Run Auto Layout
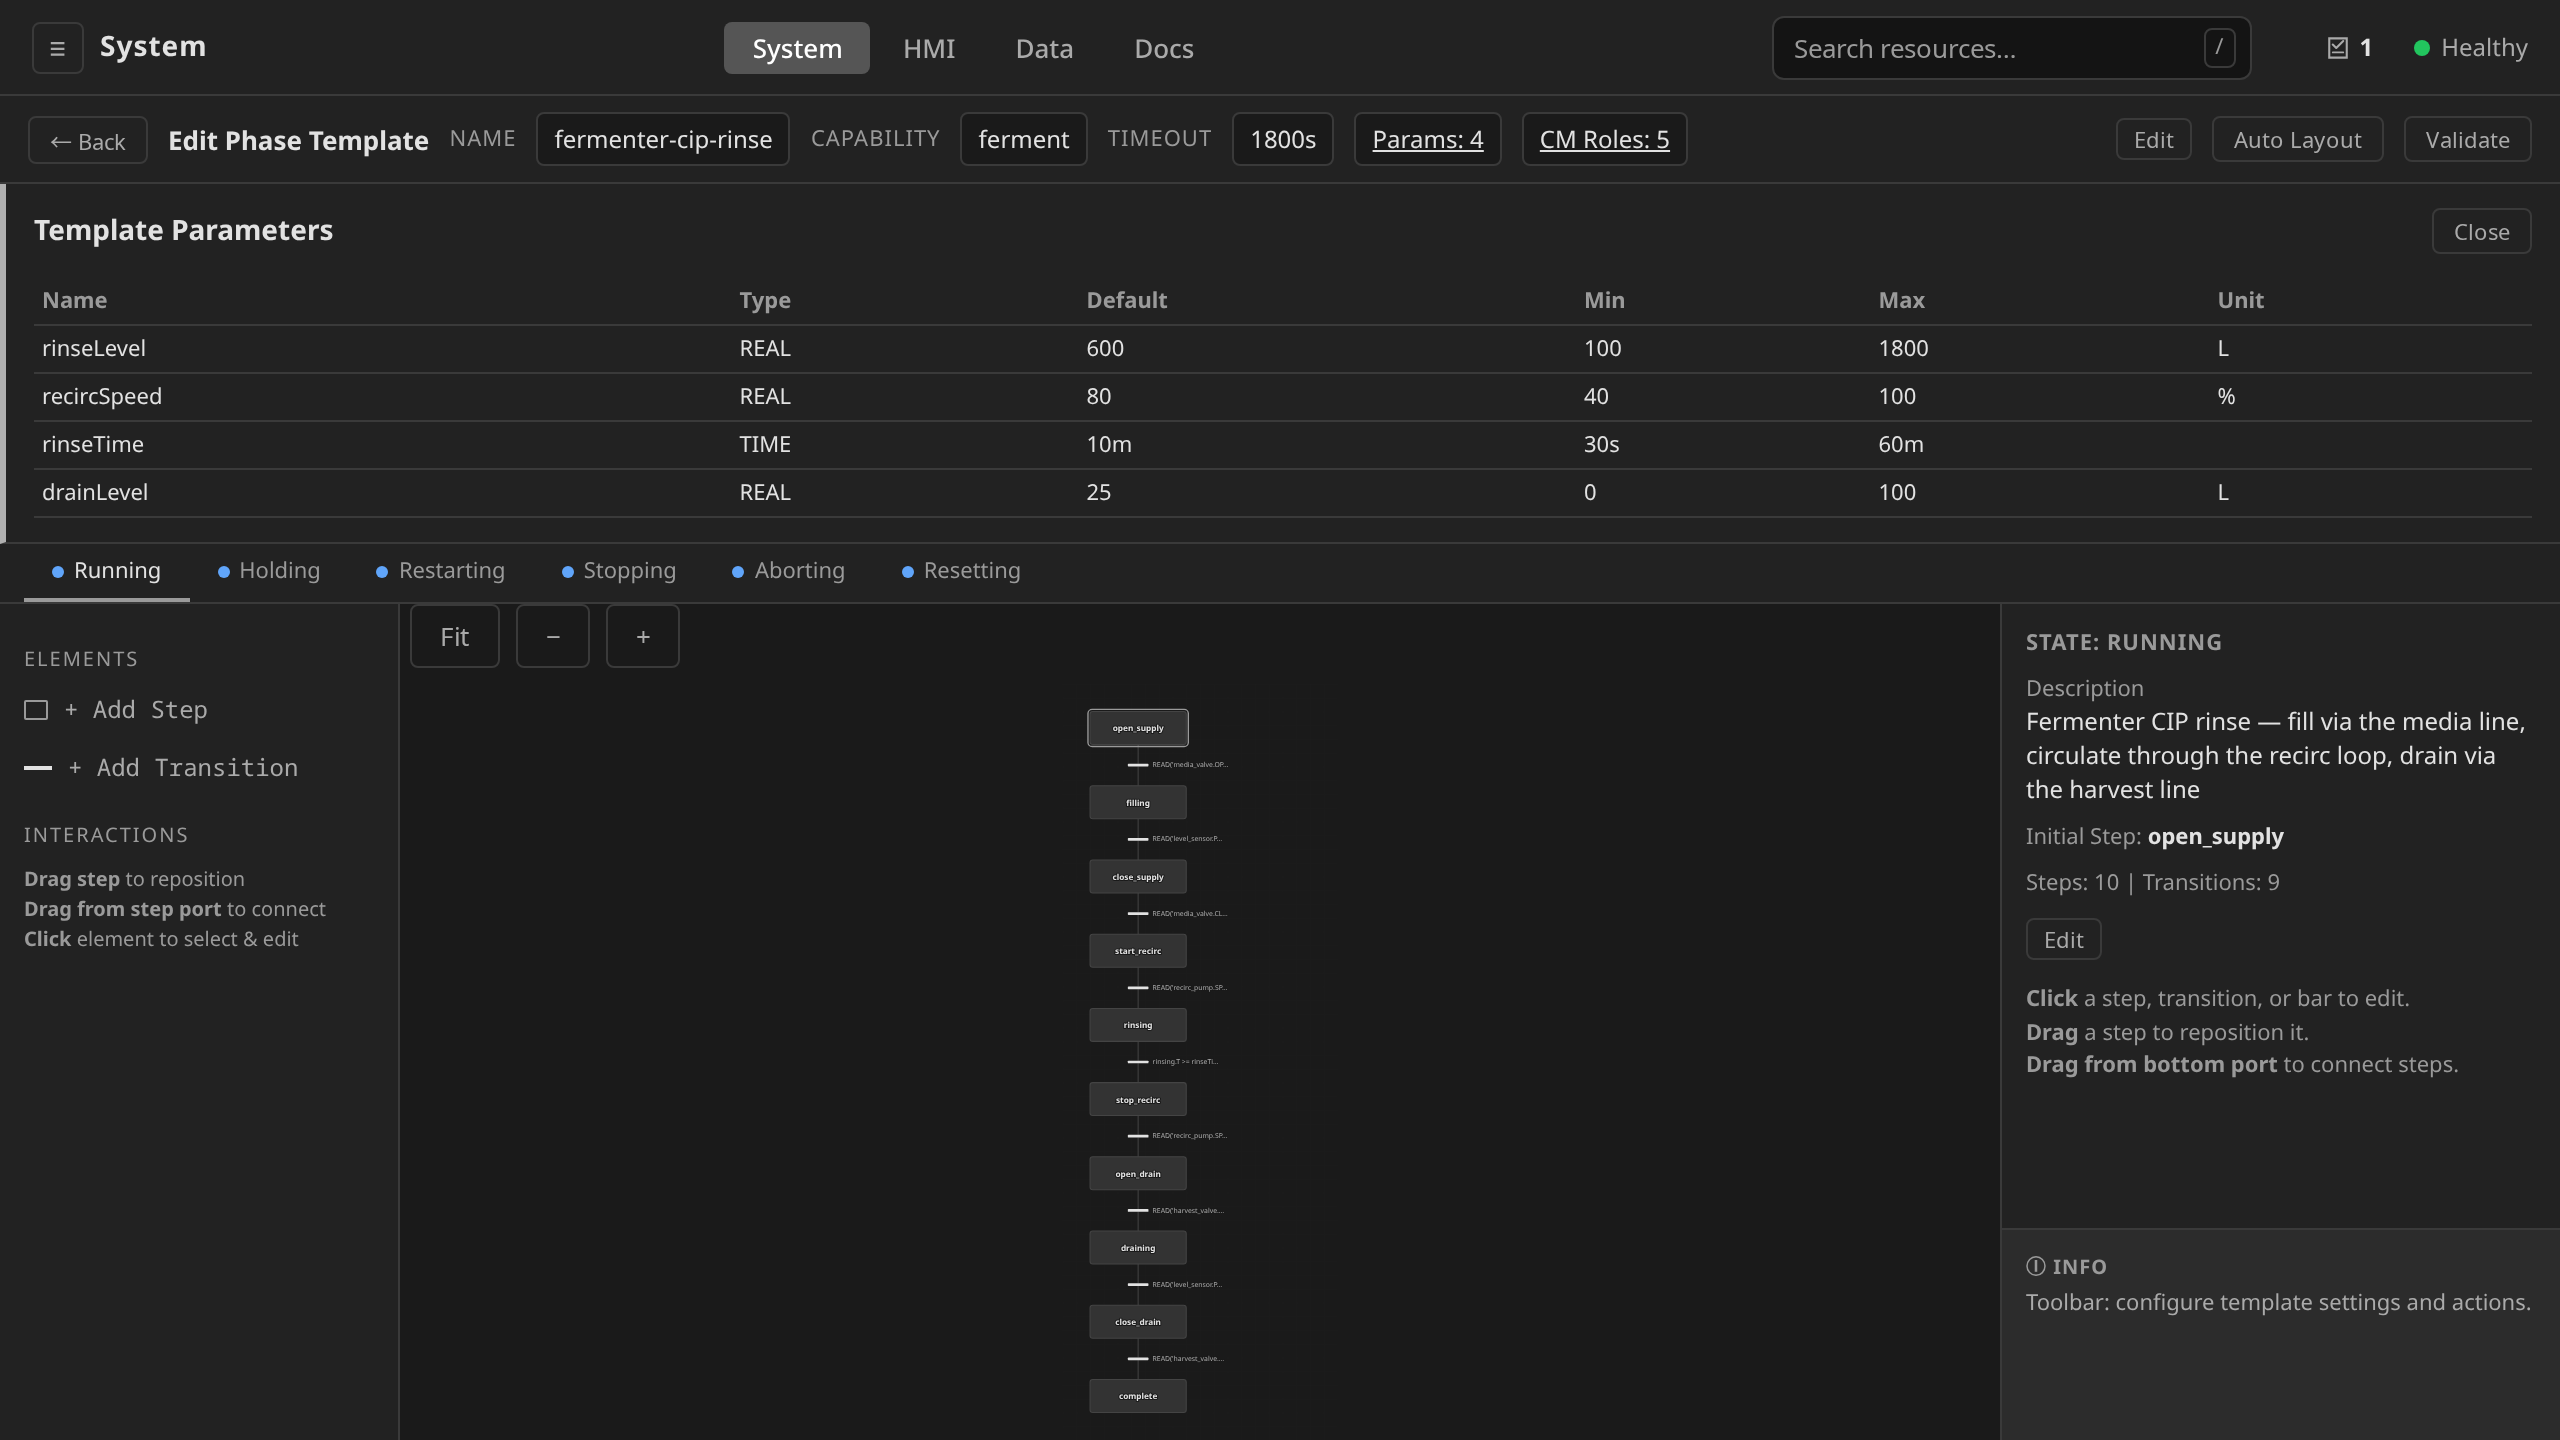The image size is (2560, 1440). point(2297,139)
